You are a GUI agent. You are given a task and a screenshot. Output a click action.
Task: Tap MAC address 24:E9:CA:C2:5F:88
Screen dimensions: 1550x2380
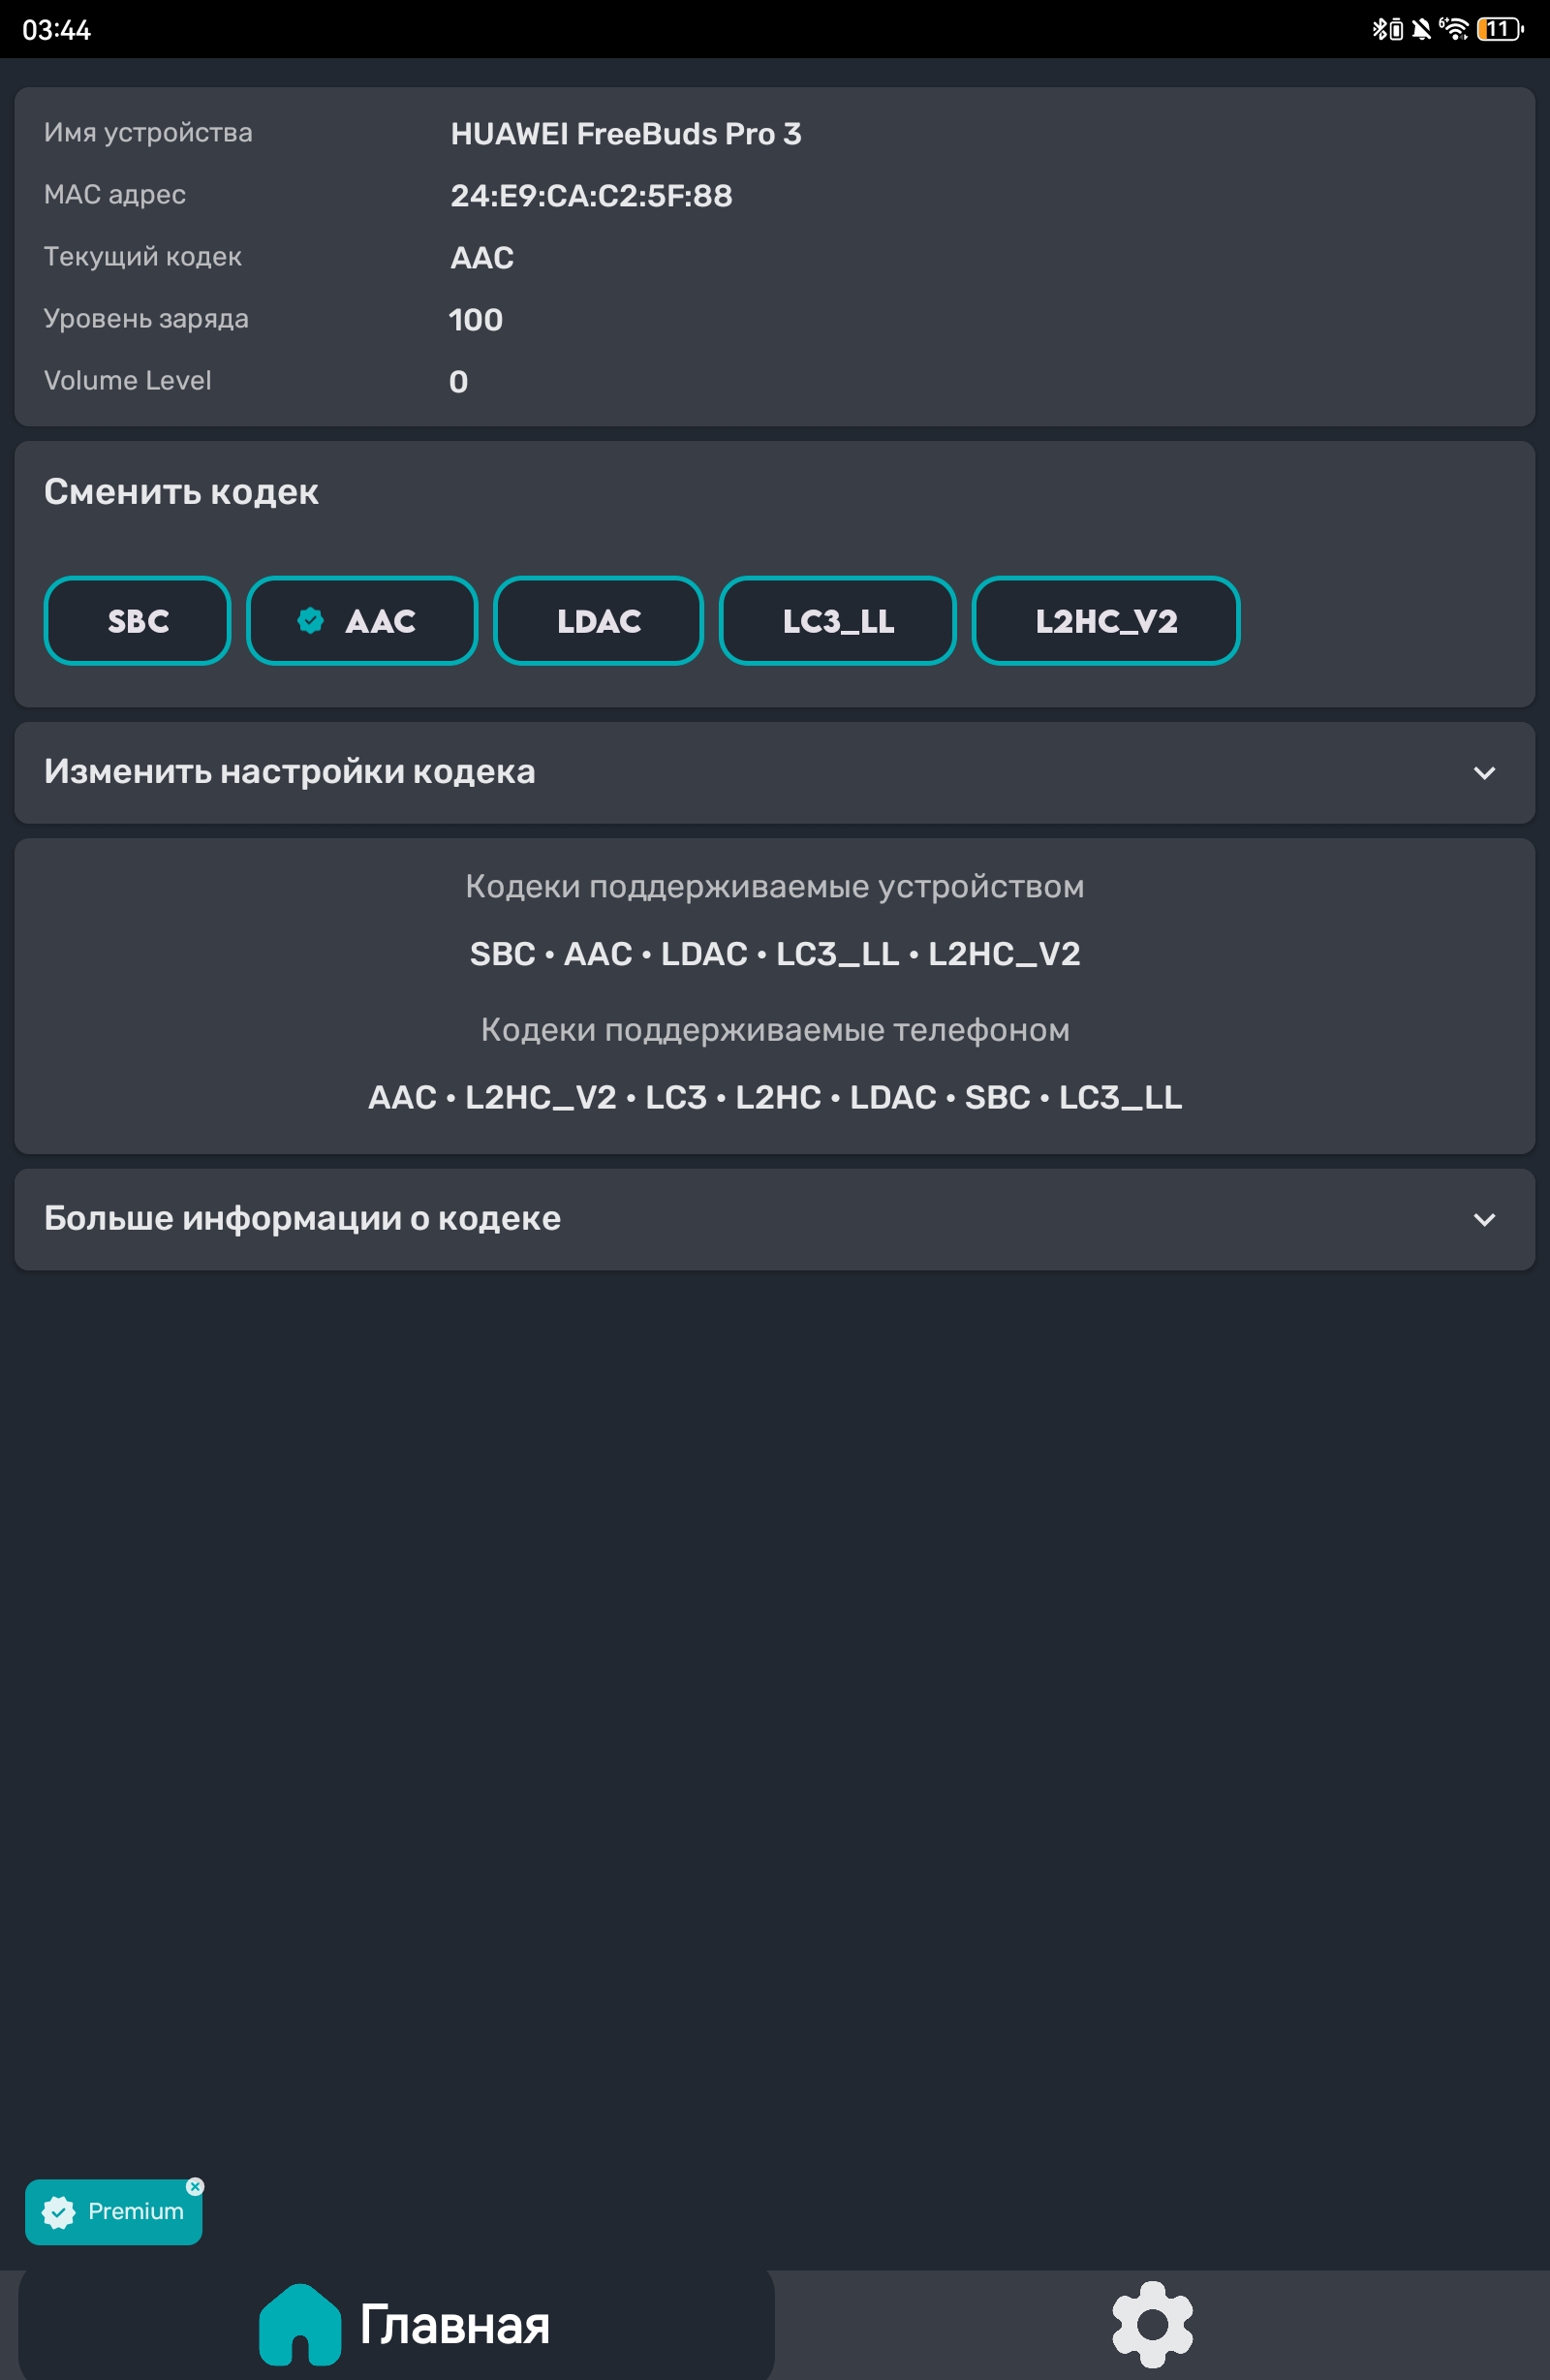[591, 196]
